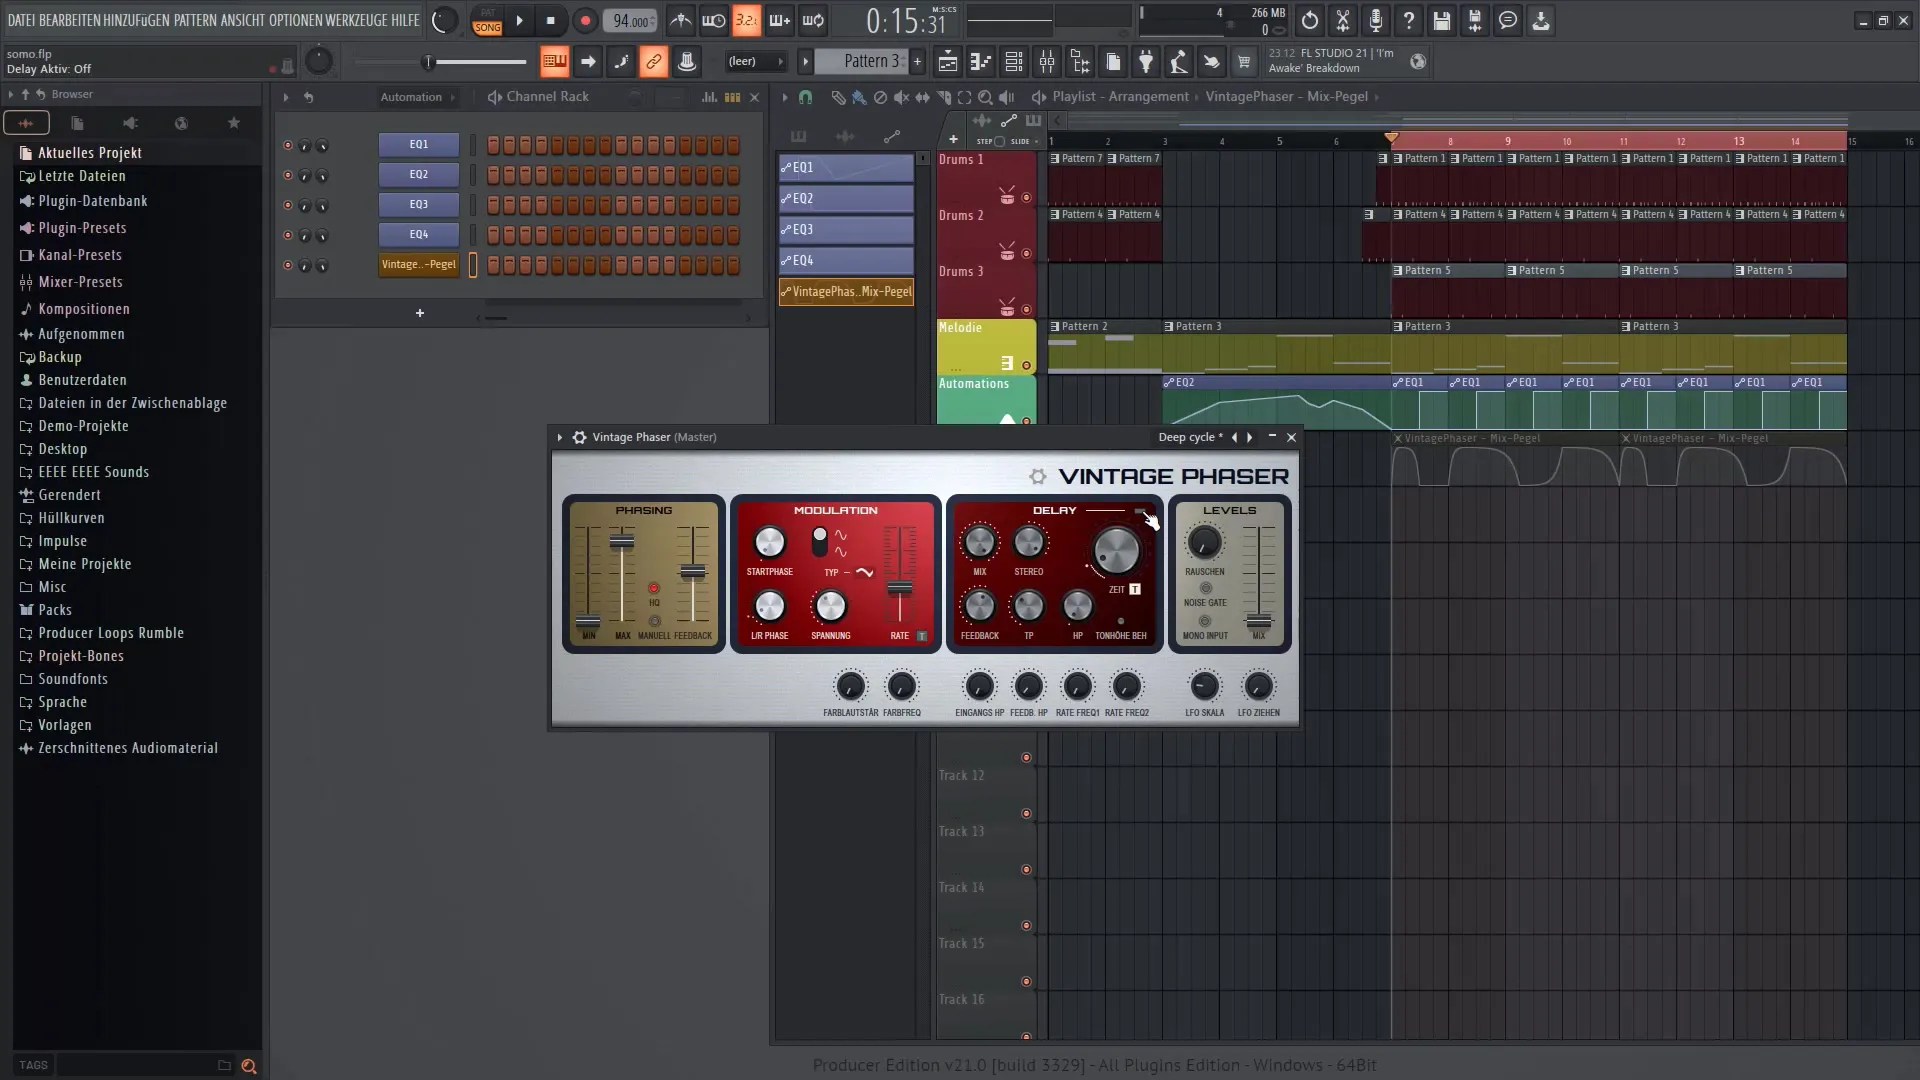
Task: Click the EQ1 channel button in Channel Rack
Action: click(x=419, y=145)
